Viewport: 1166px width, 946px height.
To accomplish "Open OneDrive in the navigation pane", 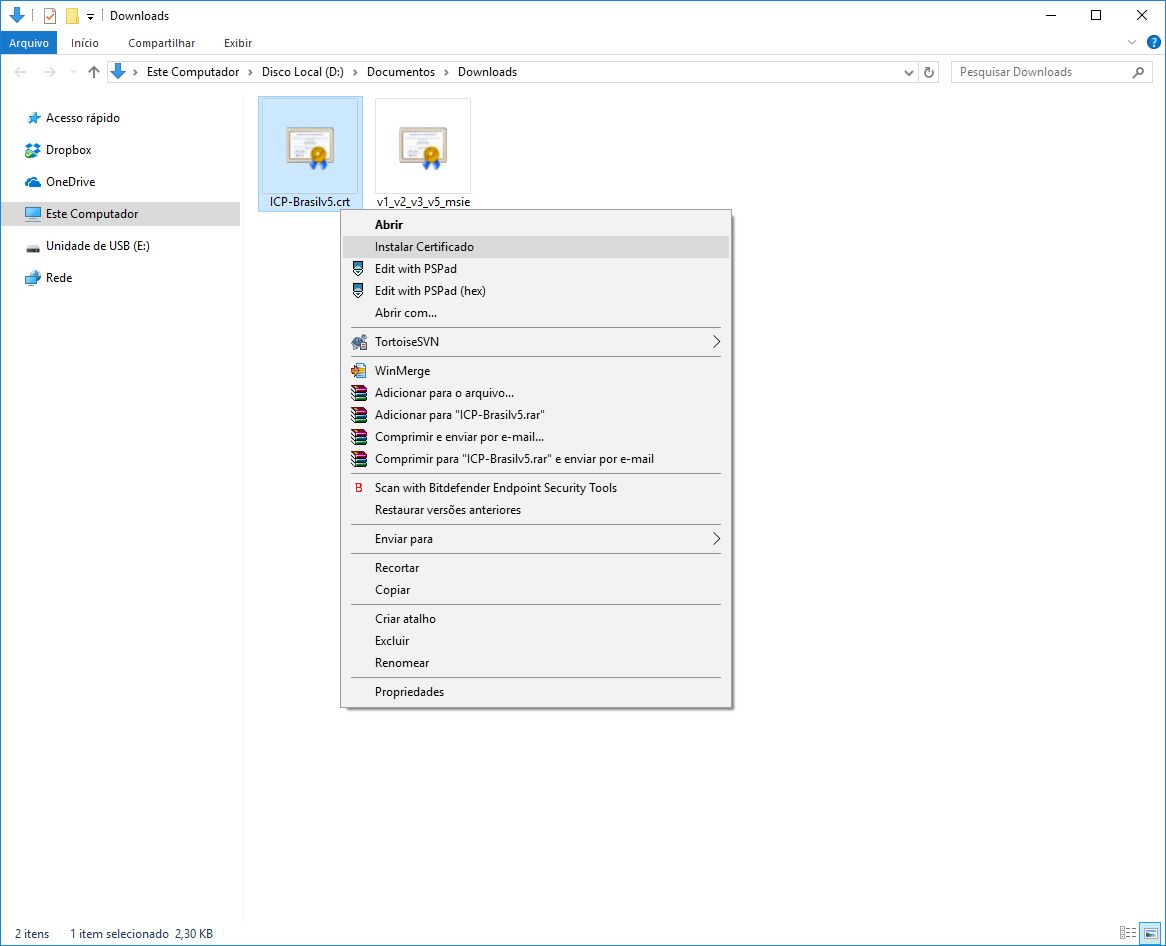I will (70, 182).
